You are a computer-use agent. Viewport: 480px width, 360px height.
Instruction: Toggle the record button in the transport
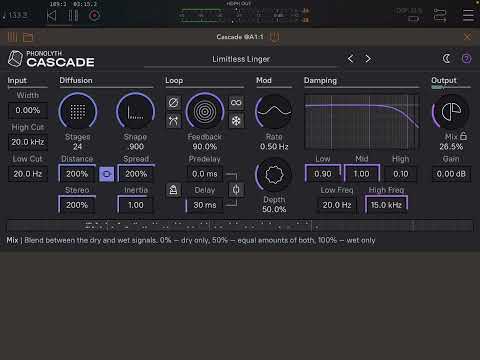click(94, 16)
